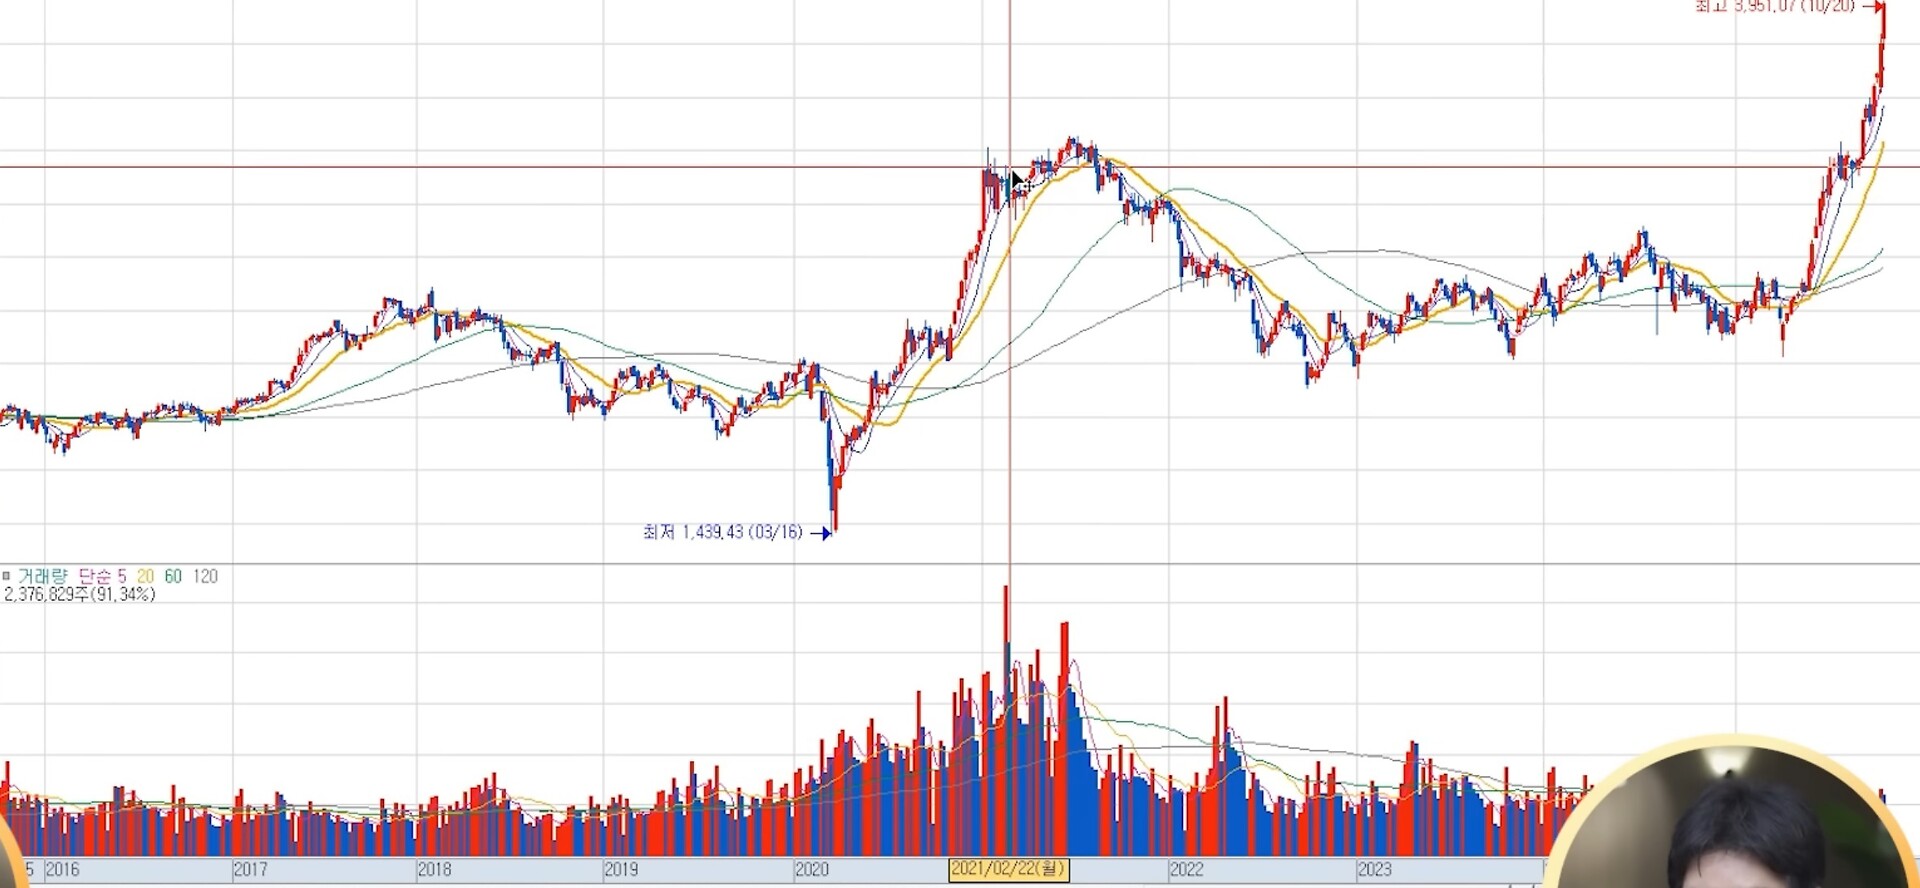1920x888 pixels.
Task: Select the 거래량 volume indicator label
Action: (42, 576)
